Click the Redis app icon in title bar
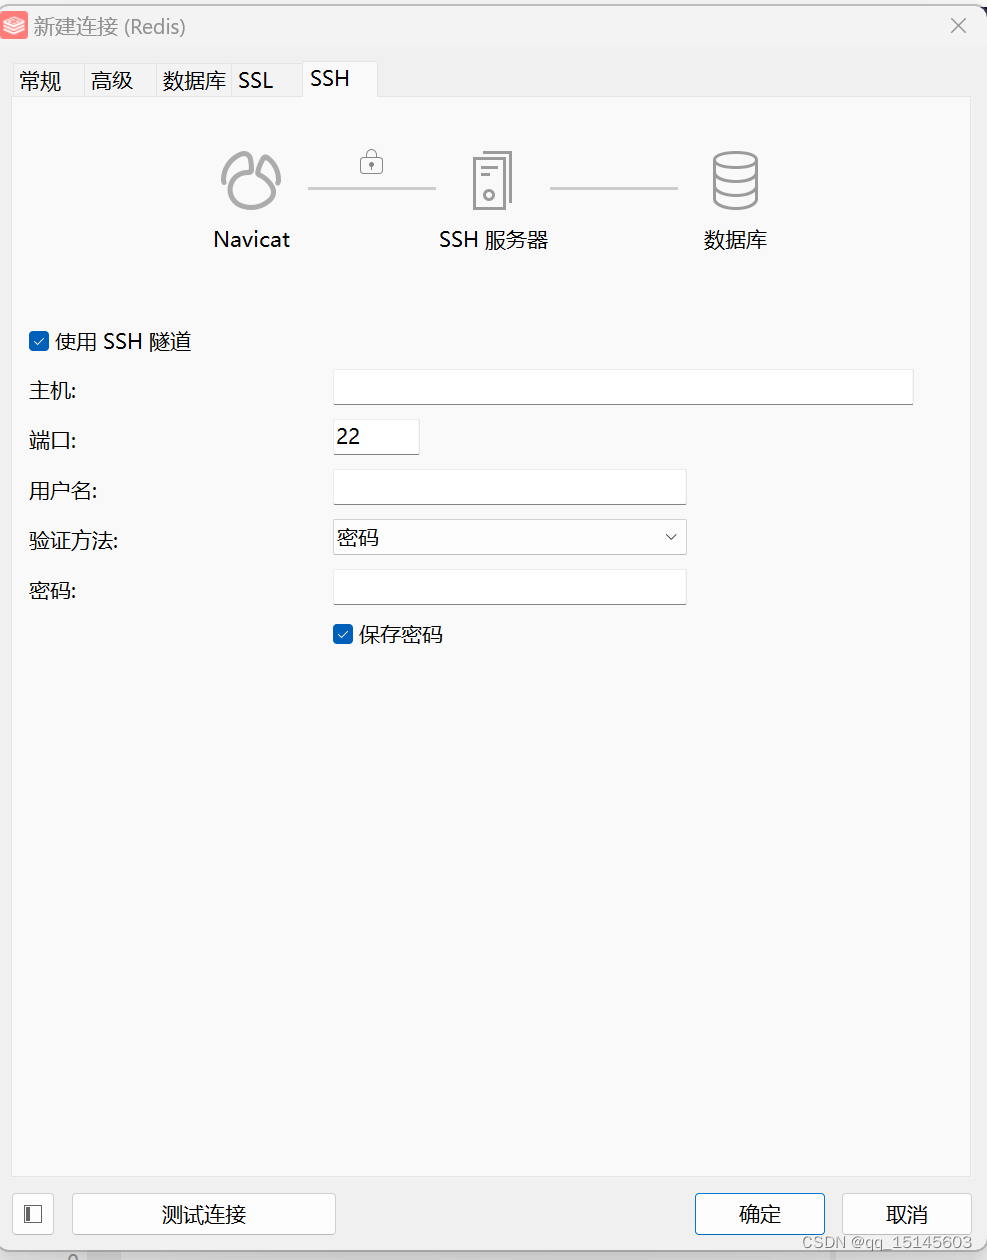The height and width of the screenshot is (1260, 987). tap(14, 26)
